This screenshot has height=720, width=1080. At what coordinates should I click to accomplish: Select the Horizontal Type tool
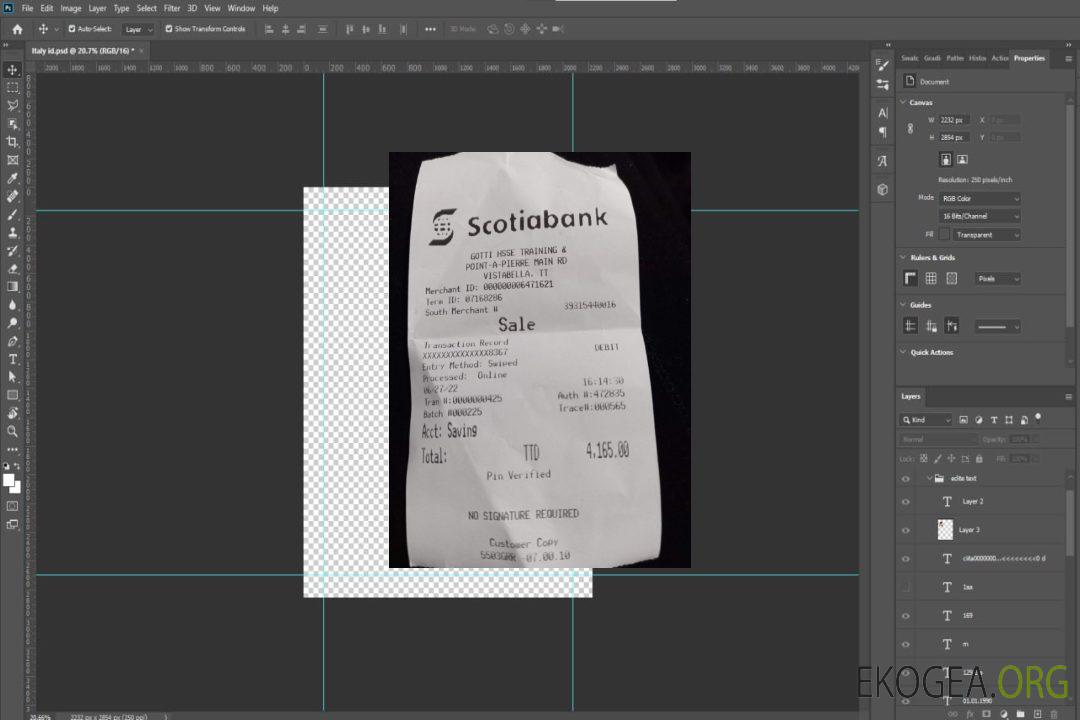point(13,358)
